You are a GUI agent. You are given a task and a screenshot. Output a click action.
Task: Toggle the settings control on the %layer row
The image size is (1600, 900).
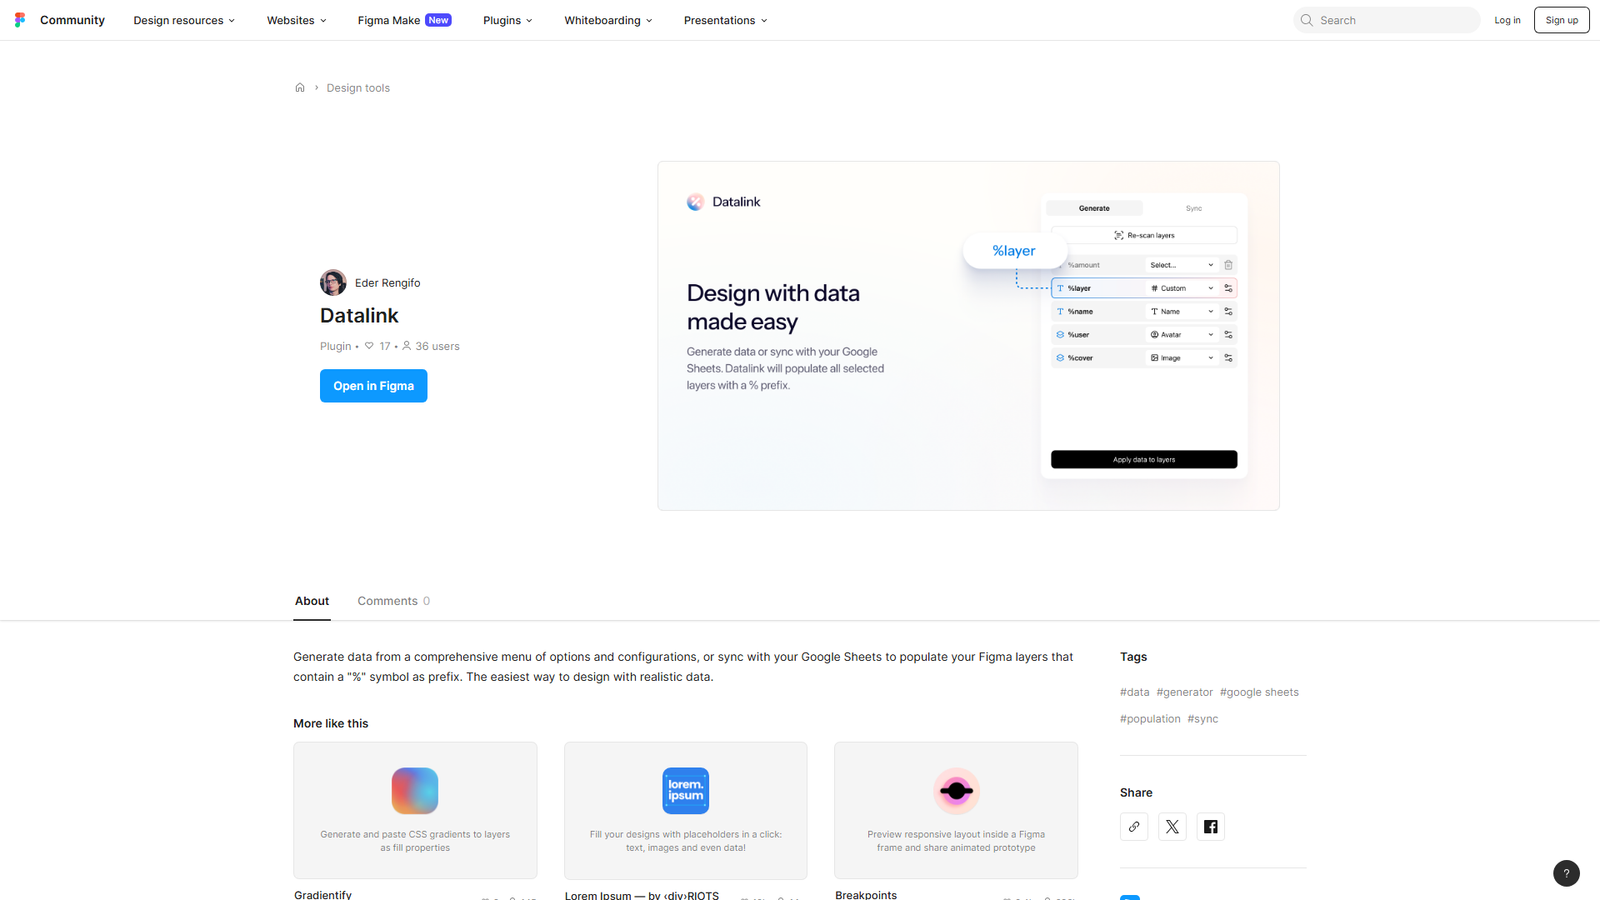click(x=1229, y=287)
